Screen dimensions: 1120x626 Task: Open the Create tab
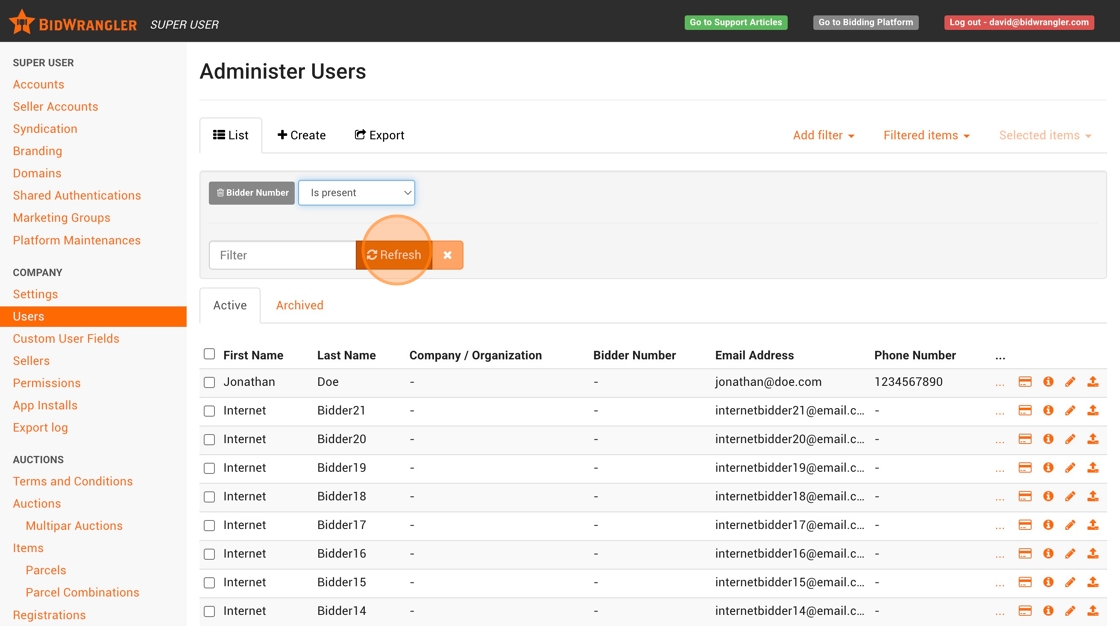click(x=302, y=135)
